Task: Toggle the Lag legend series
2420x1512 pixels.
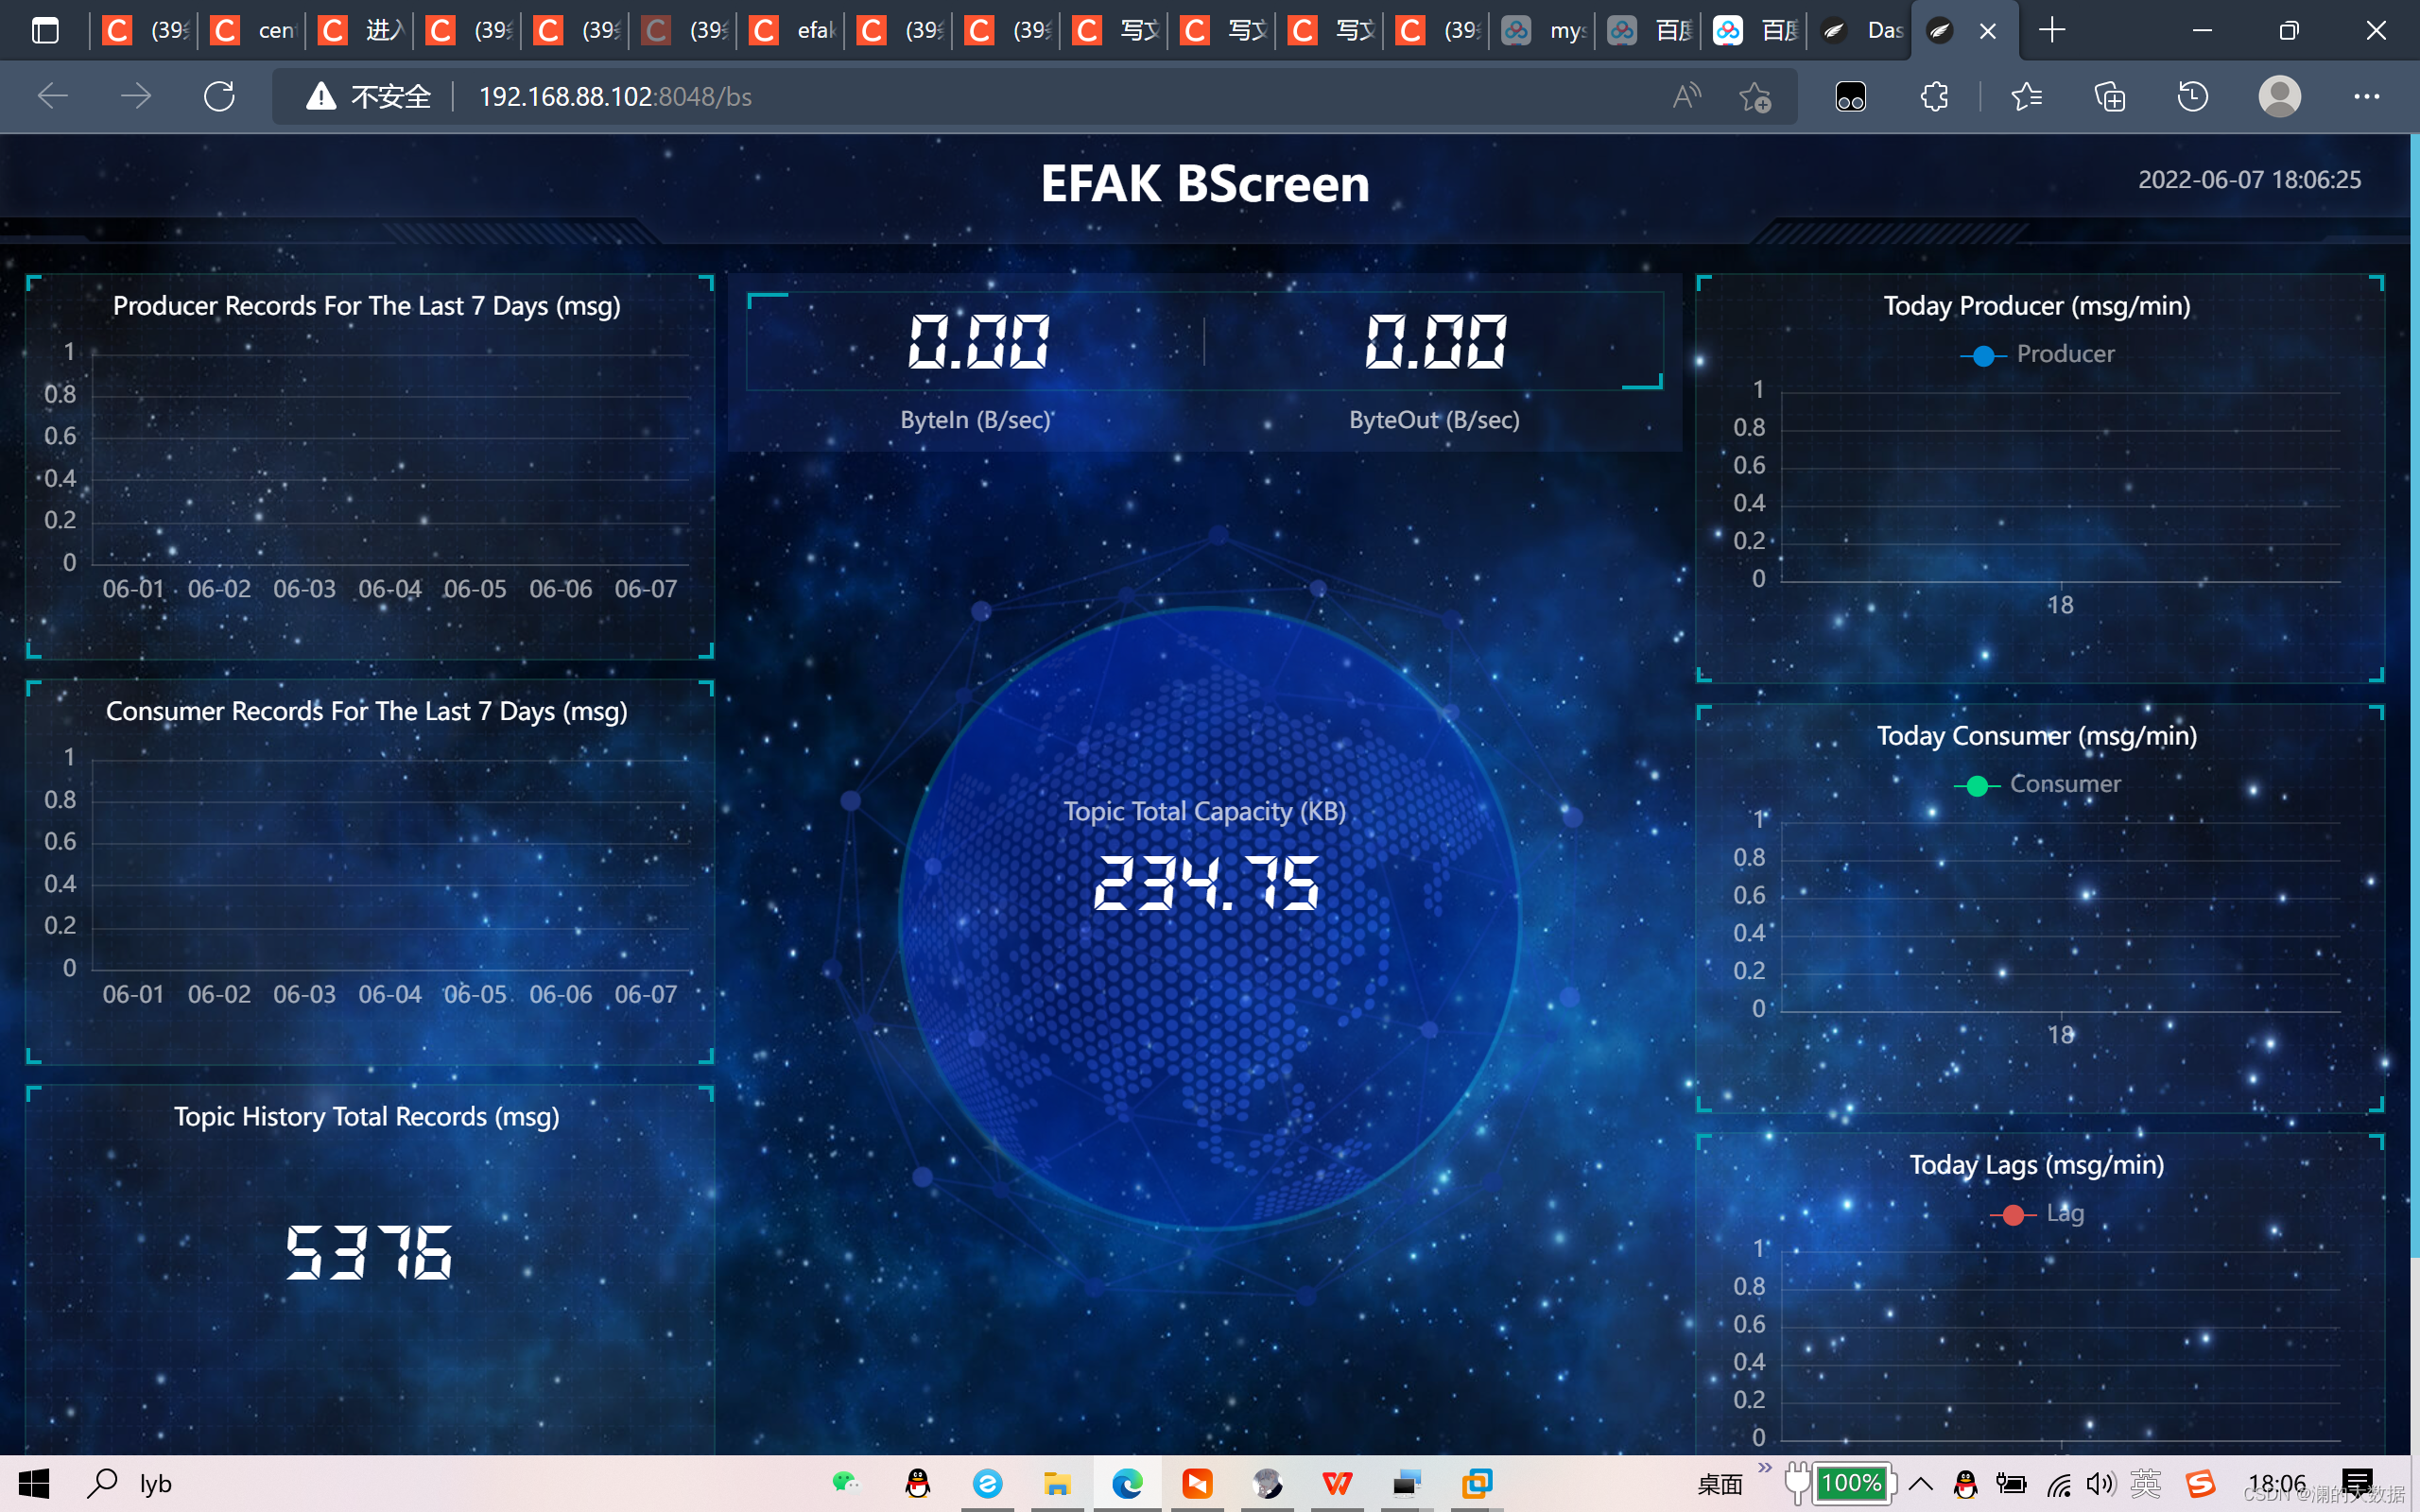Action: coord(2037,1213)
